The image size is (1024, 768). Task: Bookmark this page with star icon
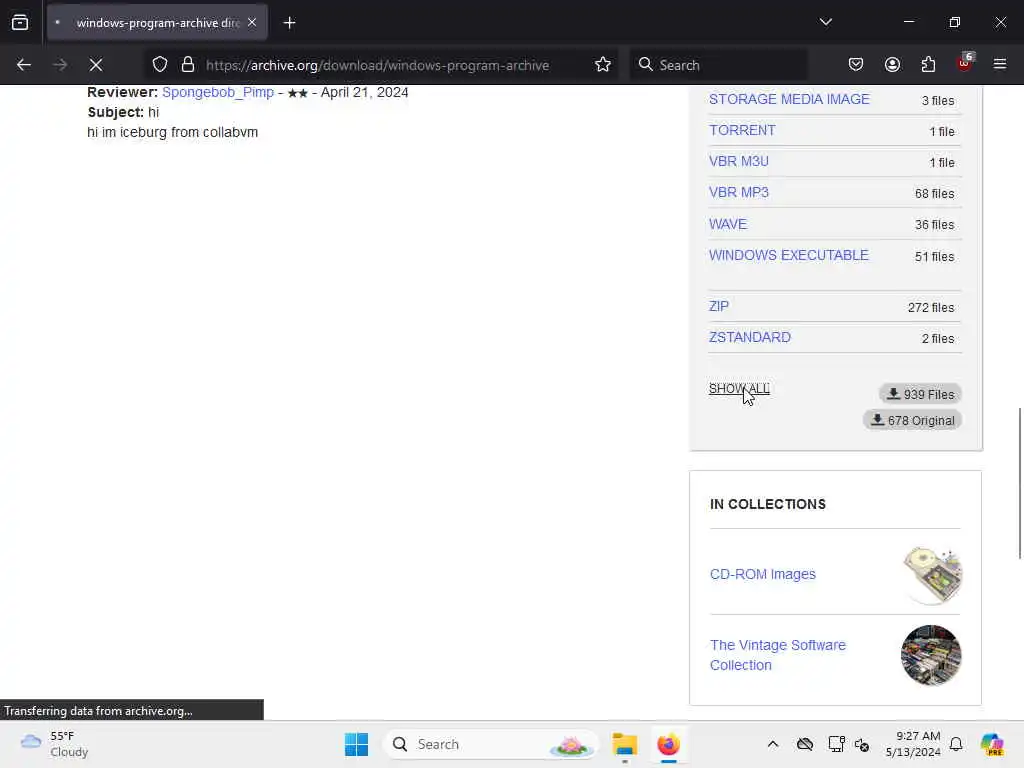(603, 65)
